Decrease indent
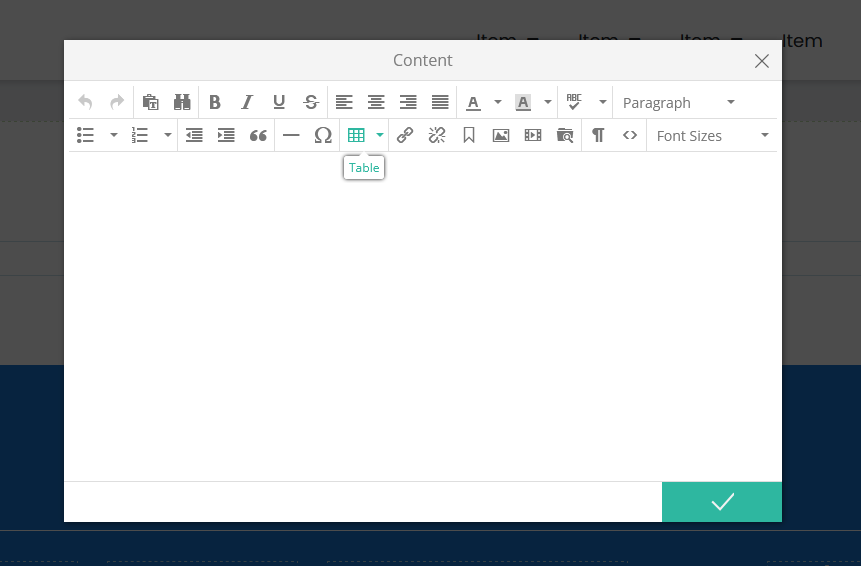This screenshot has width=861, height=566. tap(194, 135)
